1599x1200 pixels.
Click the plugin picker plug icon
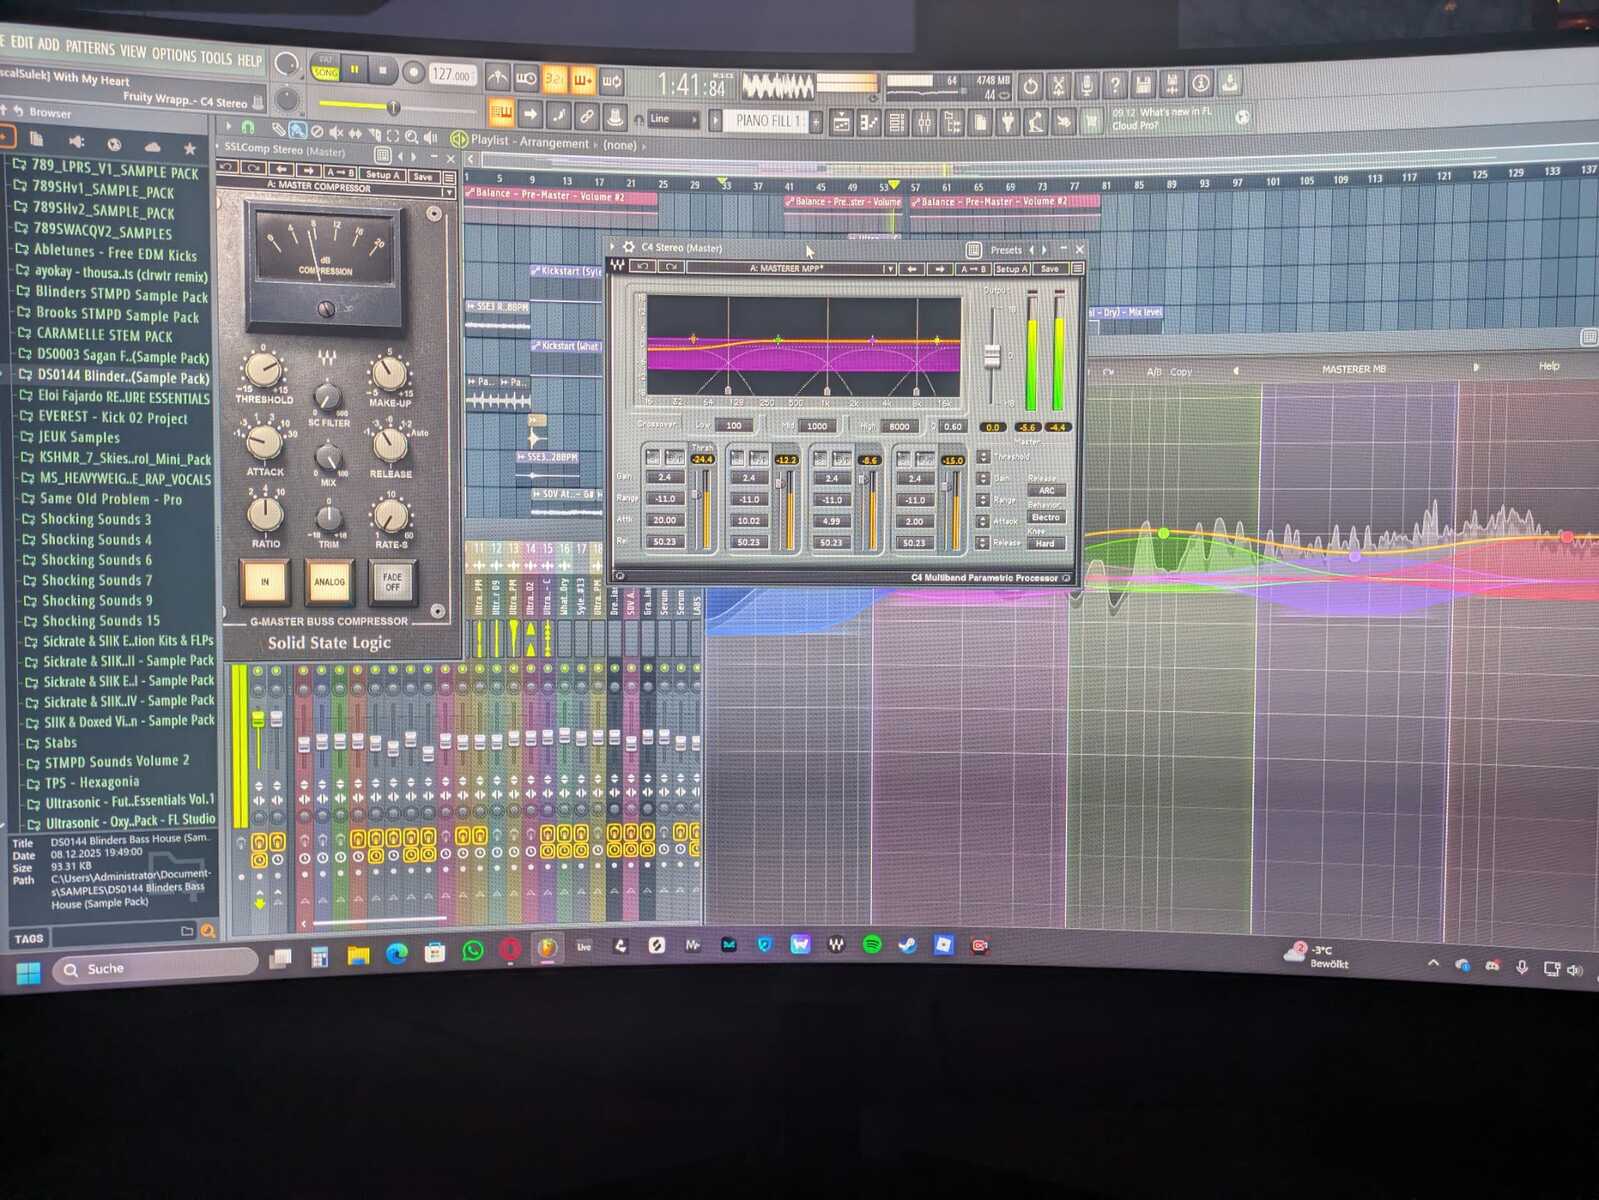(1008, 123)
